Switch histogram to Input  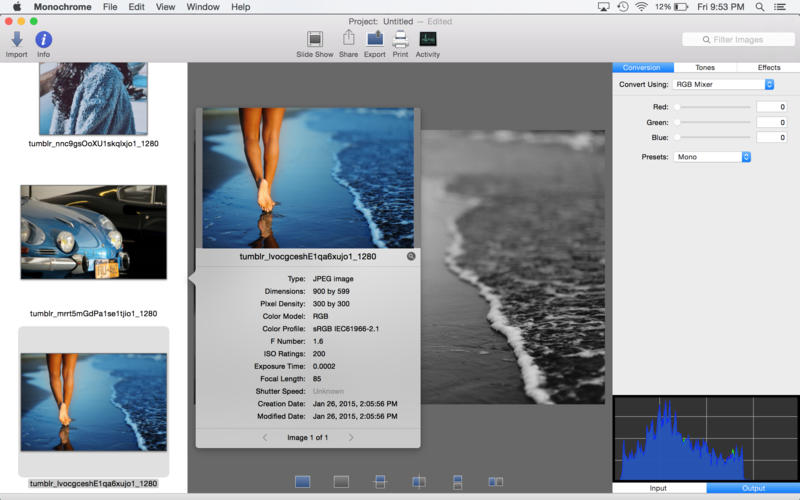(x=658, y=488)
